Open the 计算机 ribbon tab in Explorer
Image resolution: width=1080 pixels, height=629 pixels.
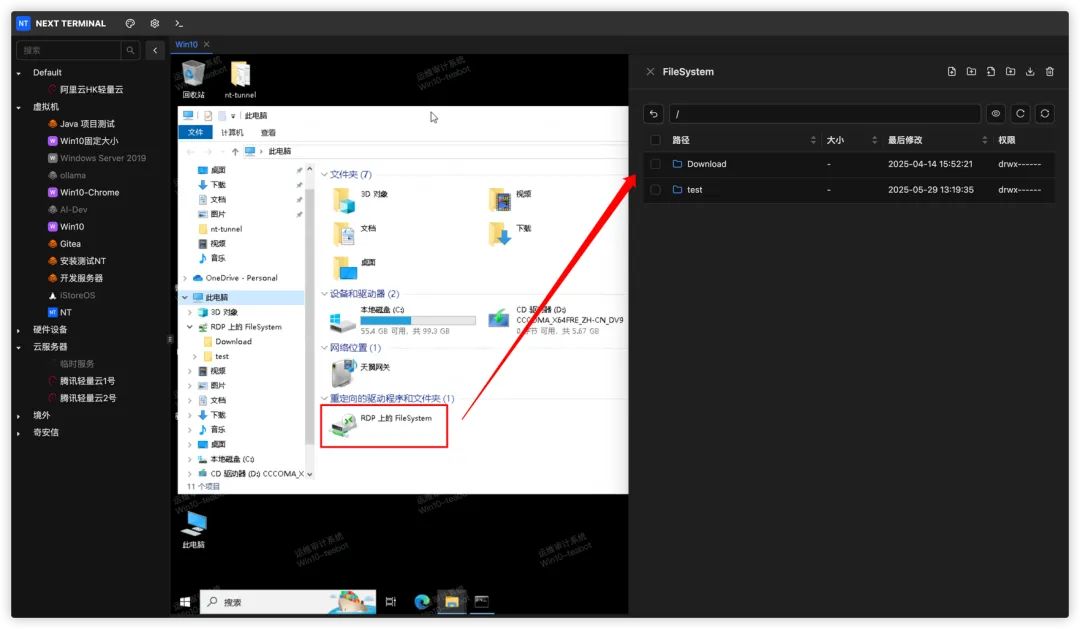(x=232, y=132)
